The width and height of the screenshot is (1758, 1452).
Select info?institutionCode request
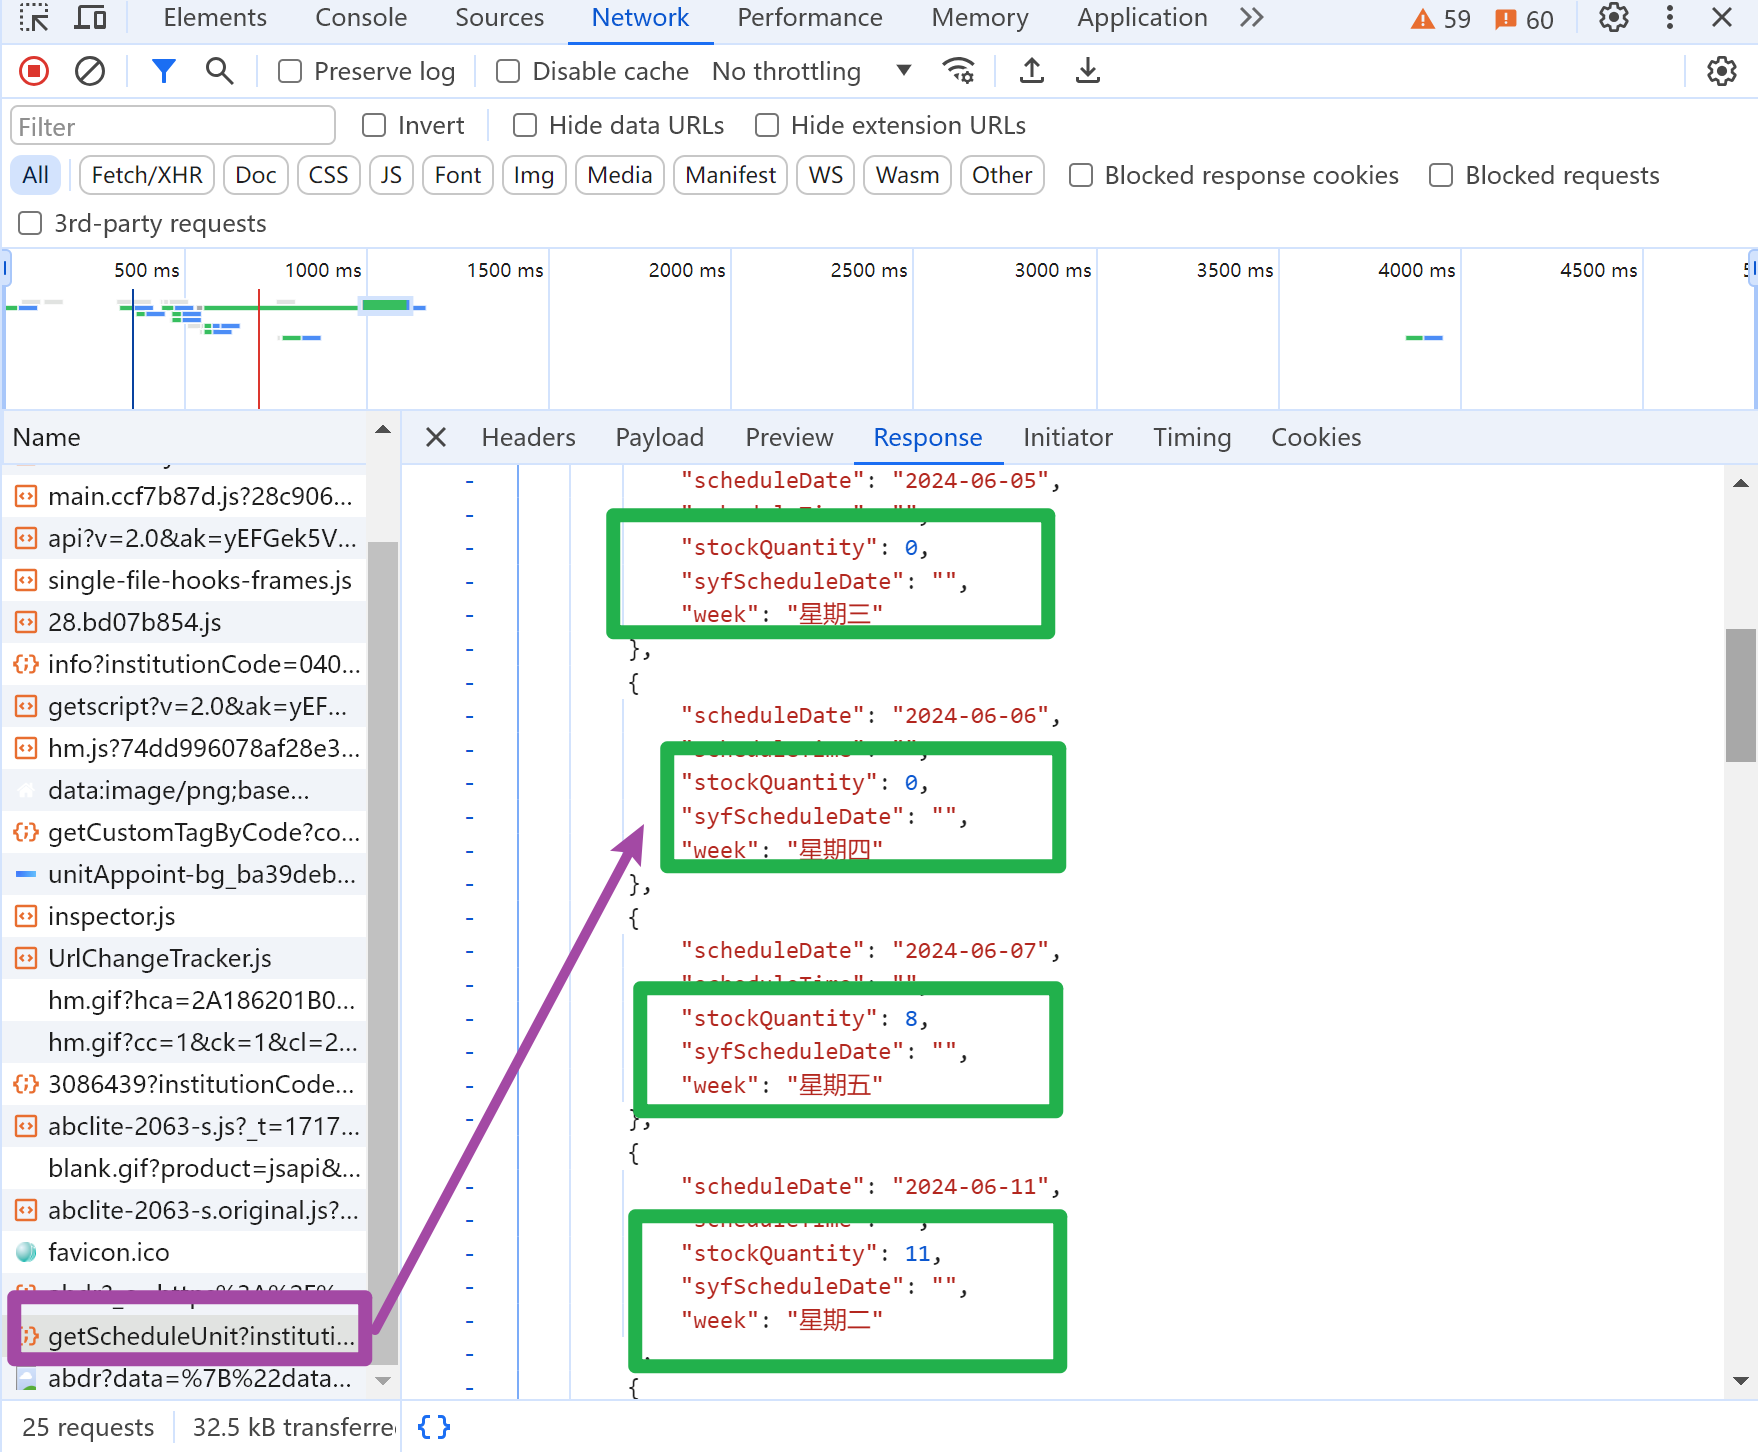(x=186, y=664)
